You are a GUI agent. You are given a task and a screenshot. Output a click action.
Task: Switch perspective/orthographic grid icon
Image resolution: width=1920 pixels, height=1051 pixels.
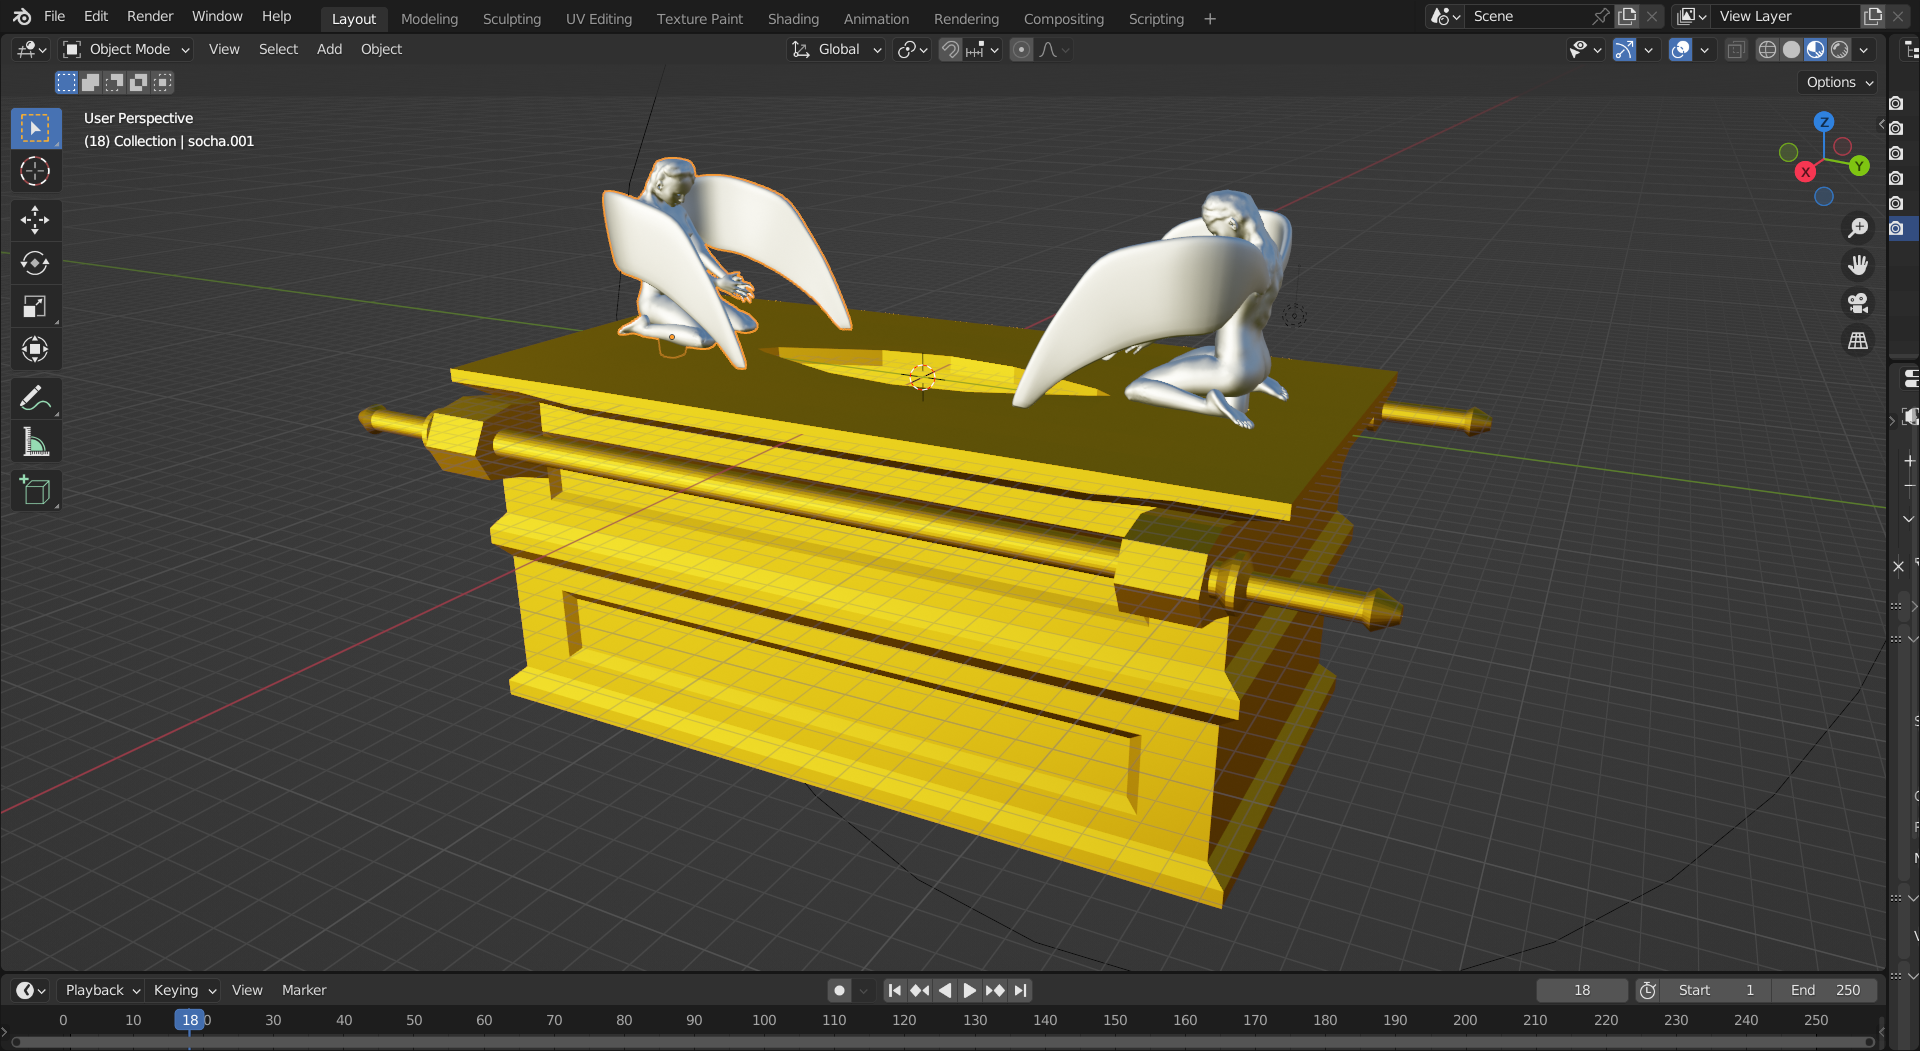[1858, 341]
